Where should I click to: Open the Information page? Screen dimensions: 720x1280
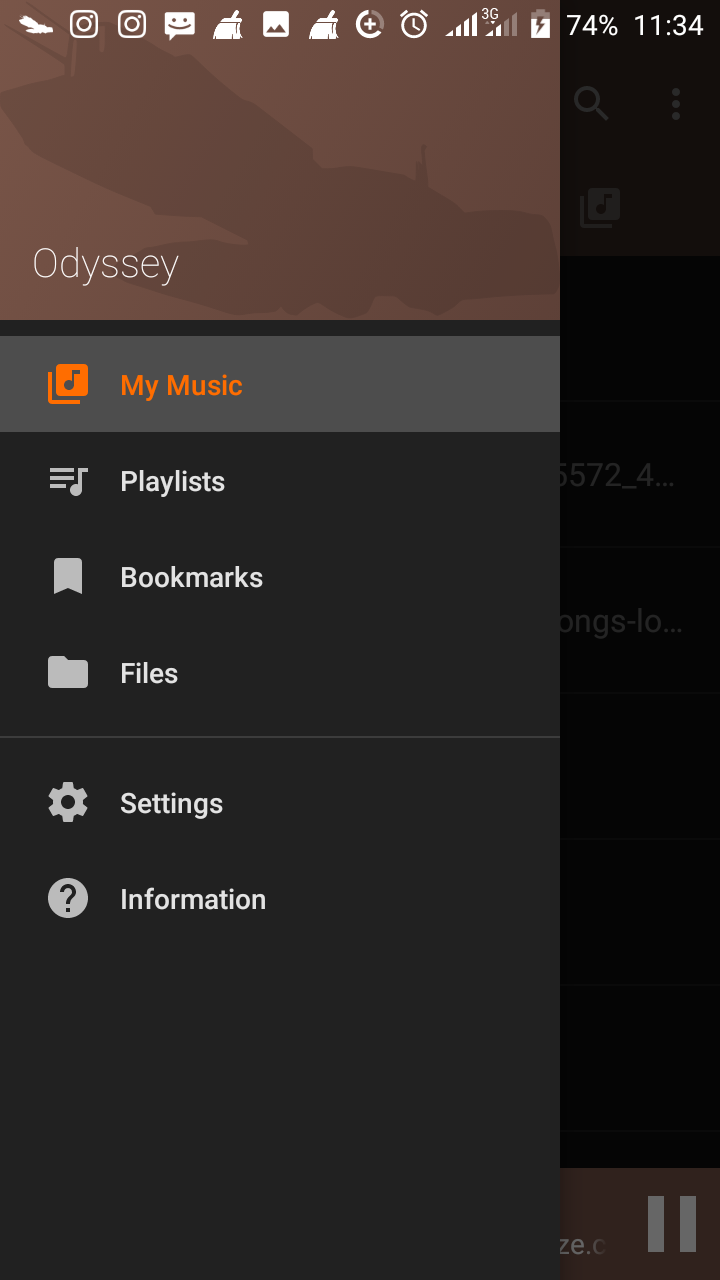[280, 899]
